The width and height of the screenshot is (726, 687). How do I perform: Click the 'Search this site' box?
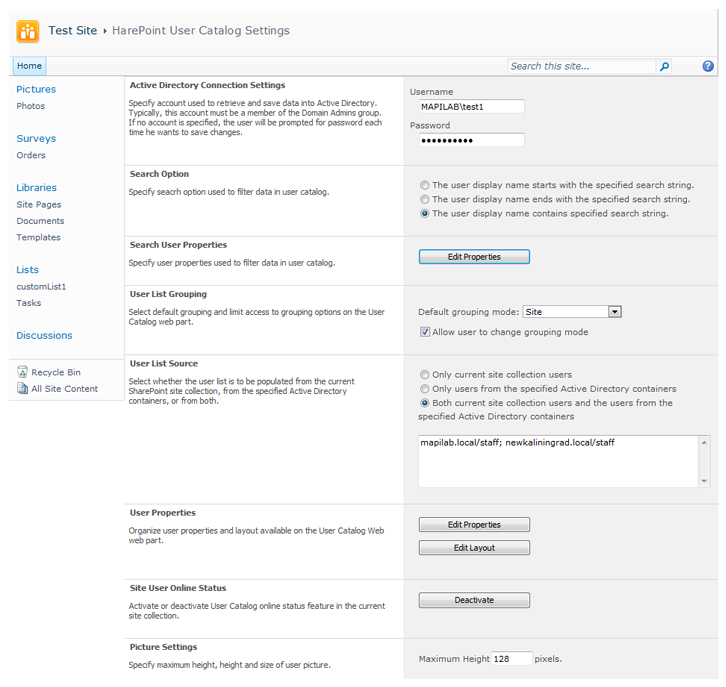point(580,67)
